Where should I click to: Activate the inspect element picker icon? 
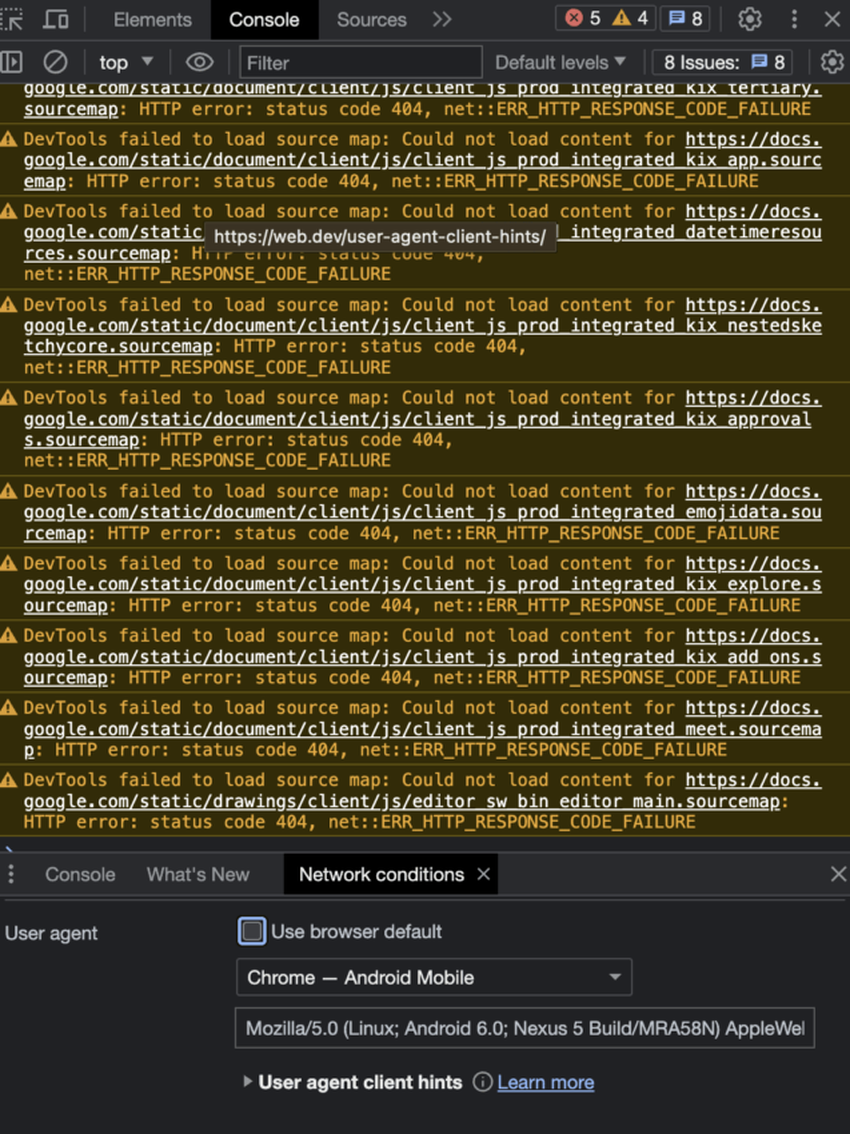coord(12,19)
